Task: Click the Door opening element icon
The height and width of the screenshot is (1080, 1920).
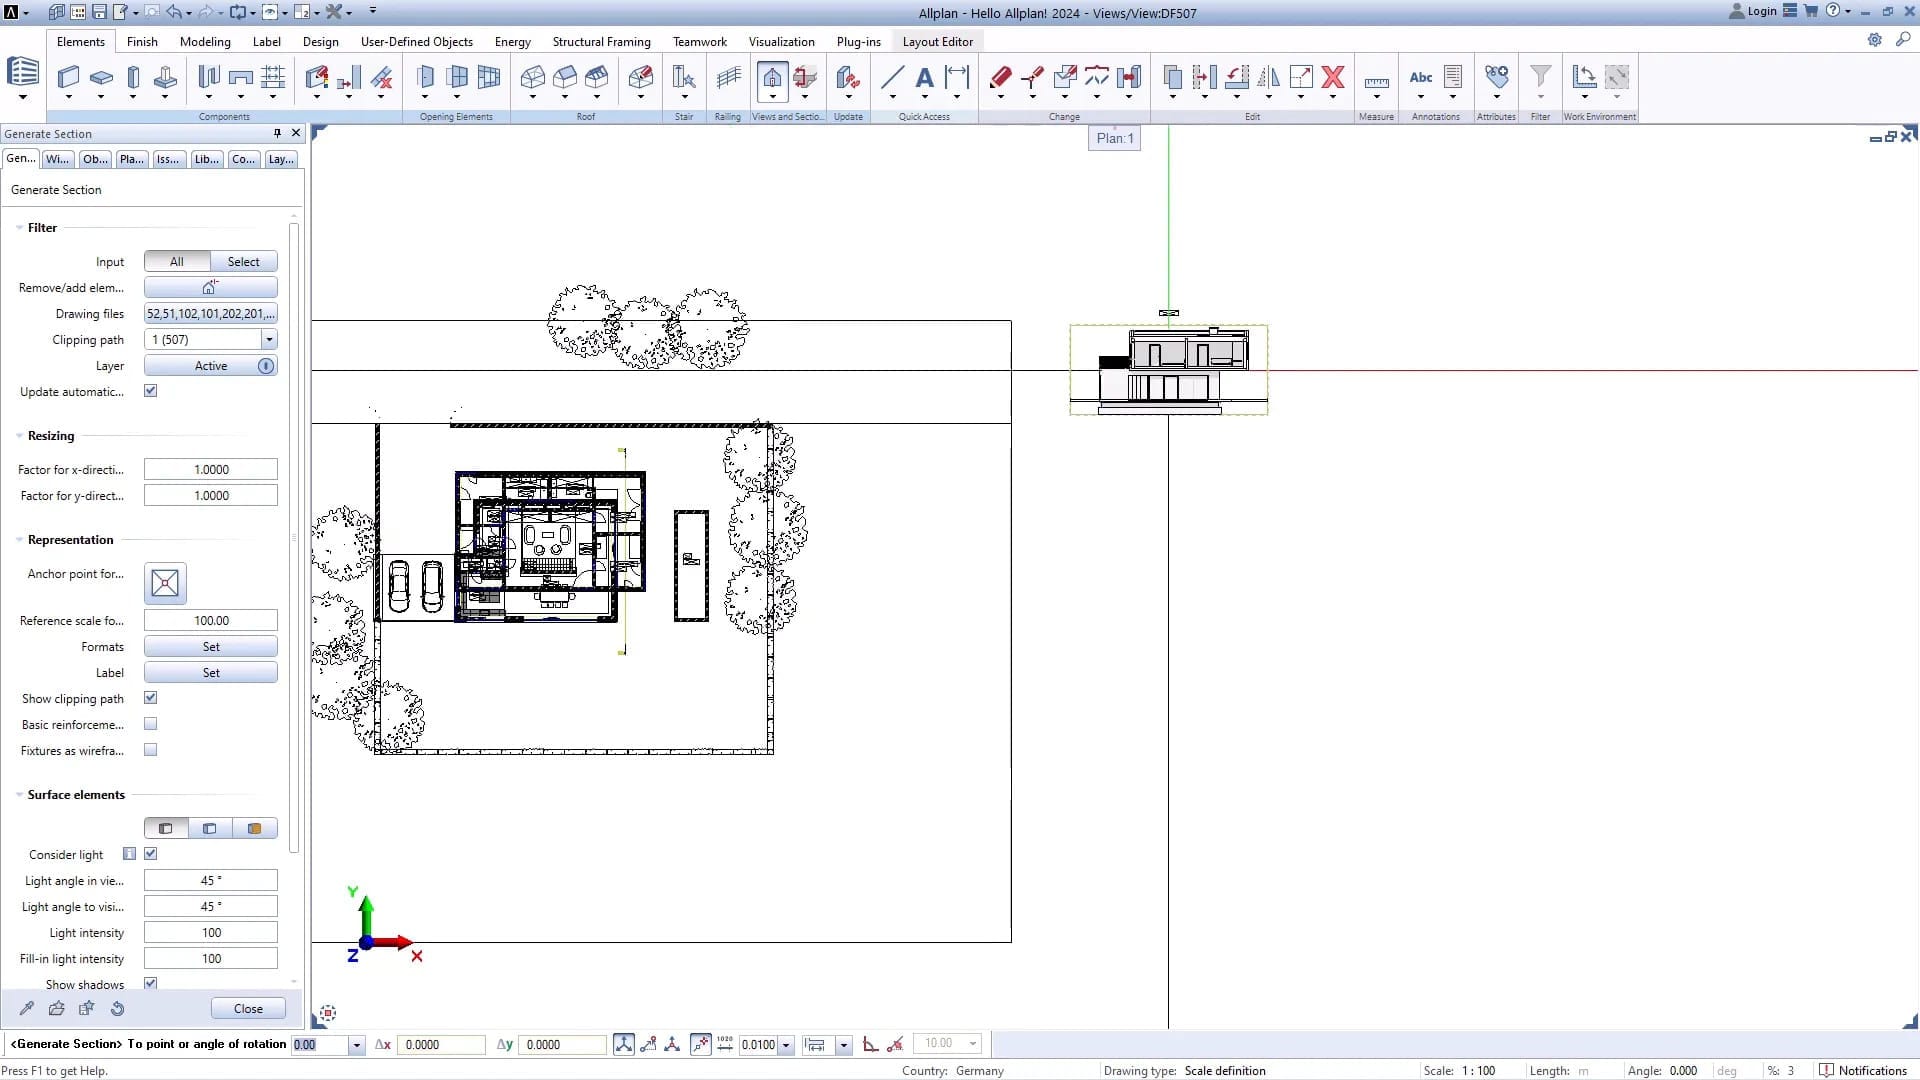Action: (x=425, y=77)
